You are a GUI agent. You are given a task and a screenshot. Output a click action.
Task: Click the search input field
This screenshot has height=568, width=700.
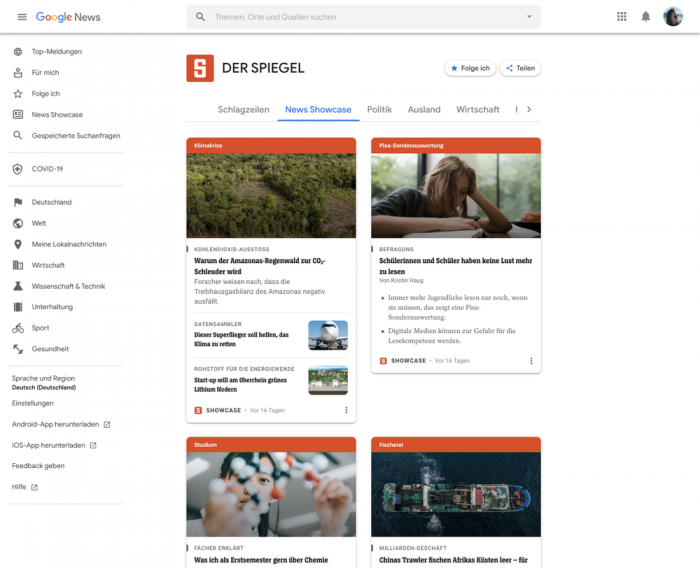point(360,17)
